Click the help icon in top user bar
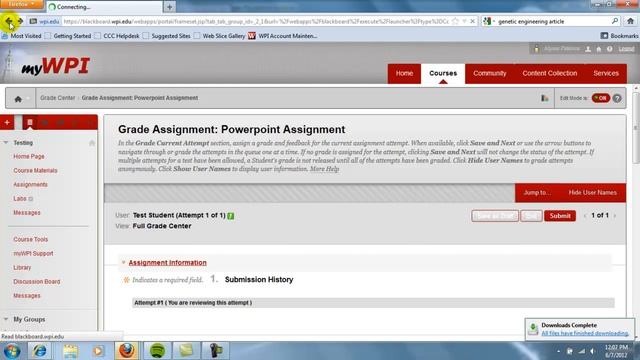This screenshot has height=360, width=640. pyautogui.click(x=609, y=49)
